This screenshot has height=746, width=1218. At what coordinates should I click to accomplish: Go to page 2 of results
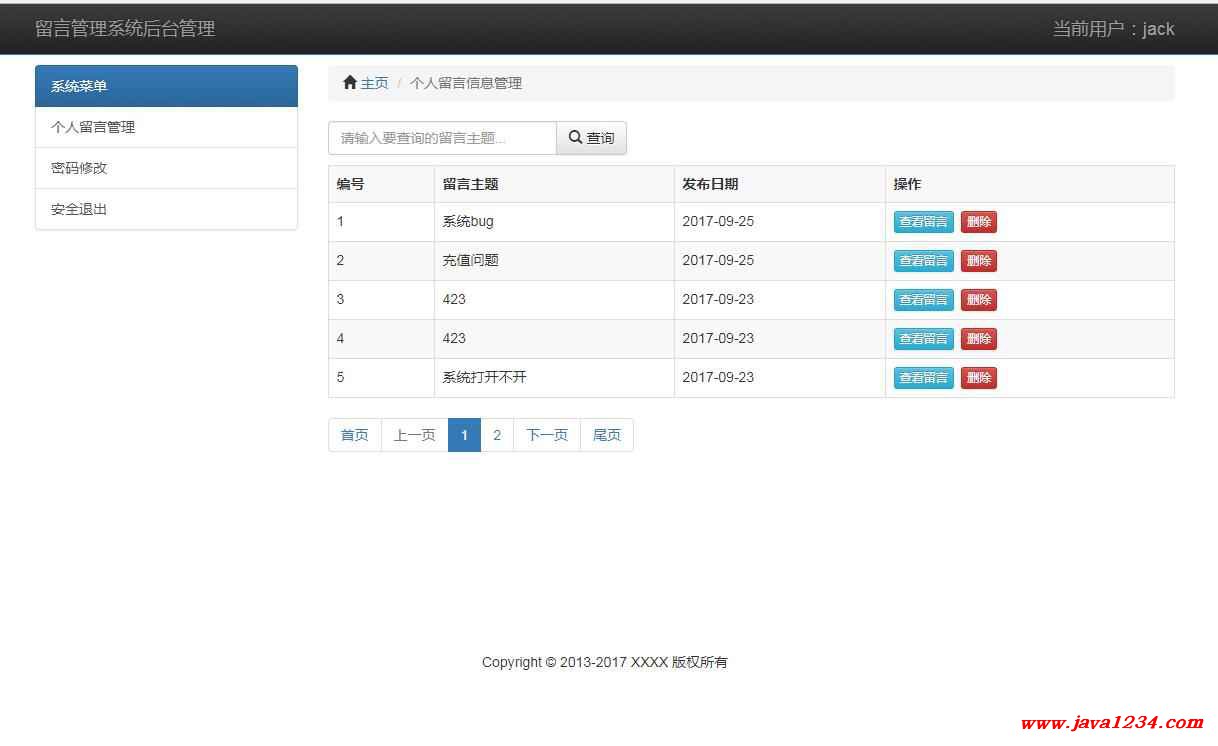pos(497,435)
